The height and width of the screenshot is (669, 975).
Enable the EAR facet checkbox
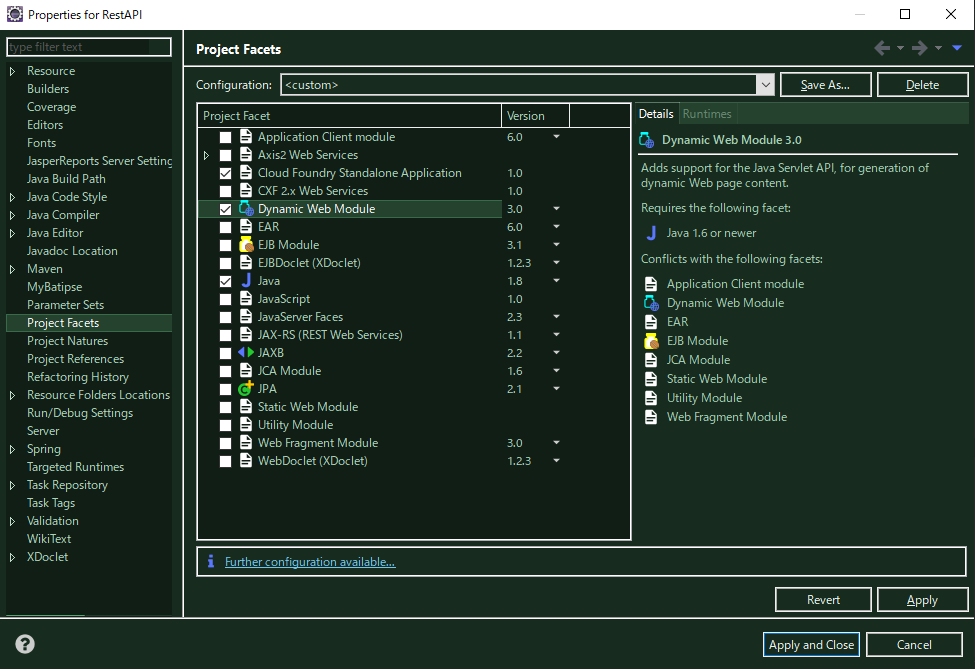tap(225, 226)
